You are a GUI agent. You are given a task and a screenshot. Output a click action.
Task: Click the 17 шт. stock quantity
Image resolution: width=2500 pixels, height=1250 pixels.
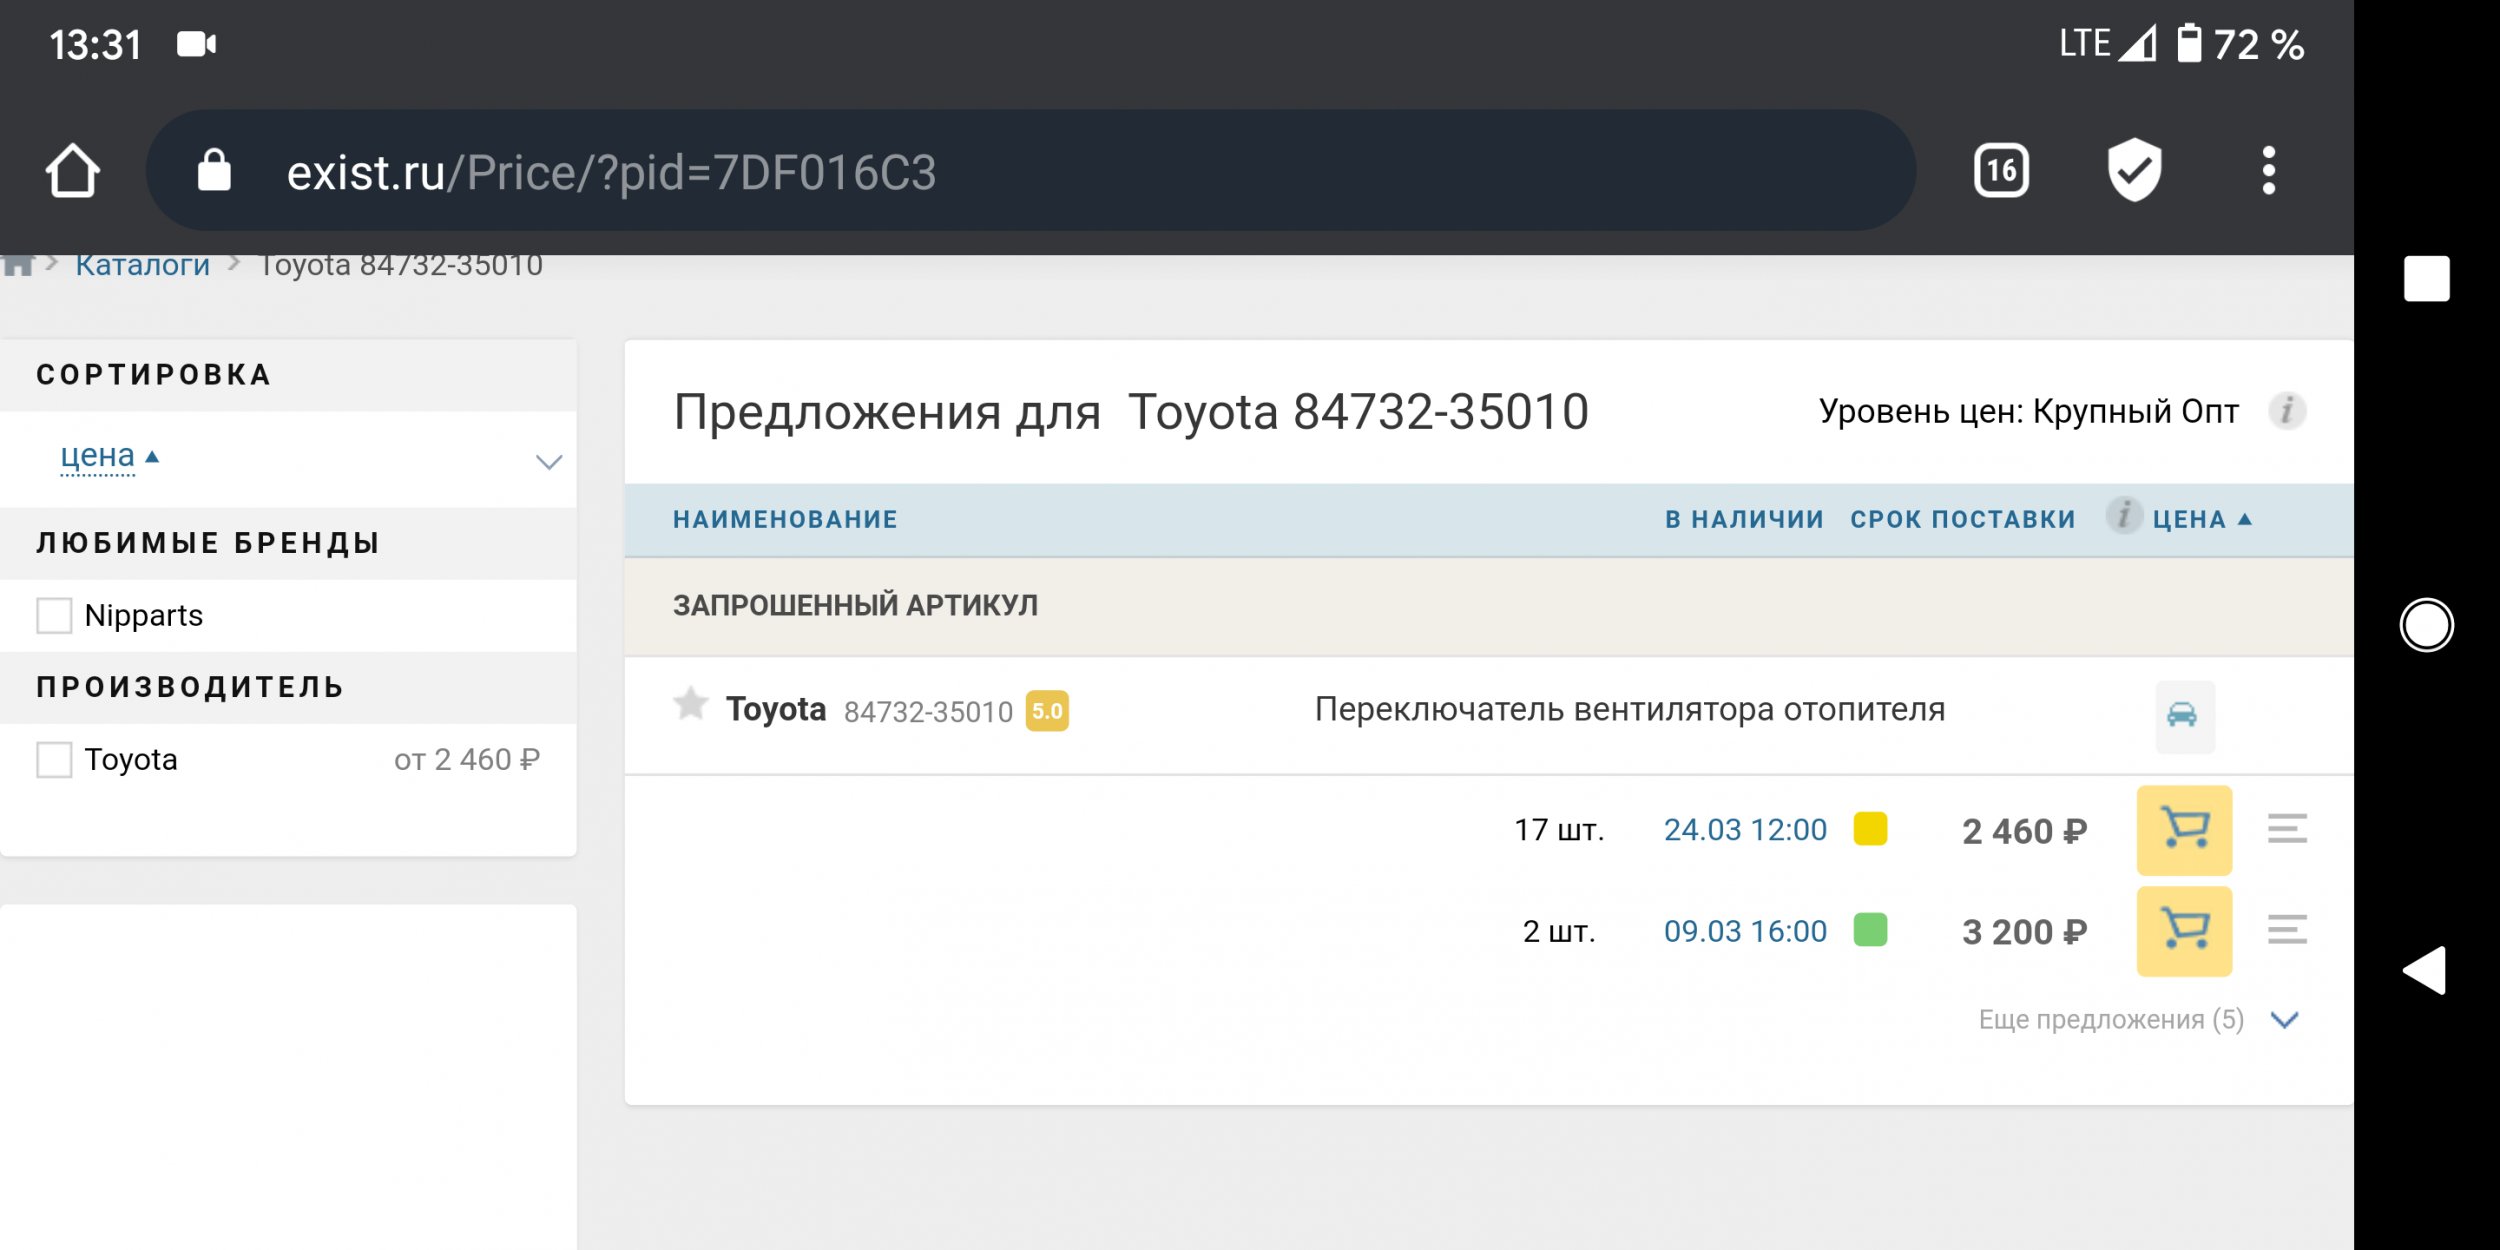click(x=1559, y=830)
